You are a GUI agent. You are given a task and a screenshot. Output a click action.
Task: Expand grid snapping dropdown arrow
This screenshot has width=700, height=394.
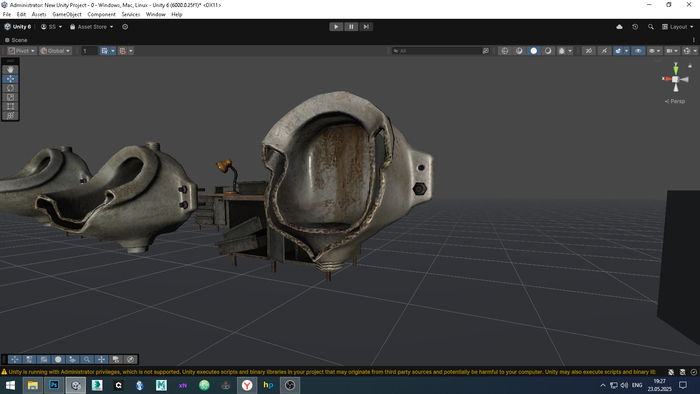(x=112, y=51)
